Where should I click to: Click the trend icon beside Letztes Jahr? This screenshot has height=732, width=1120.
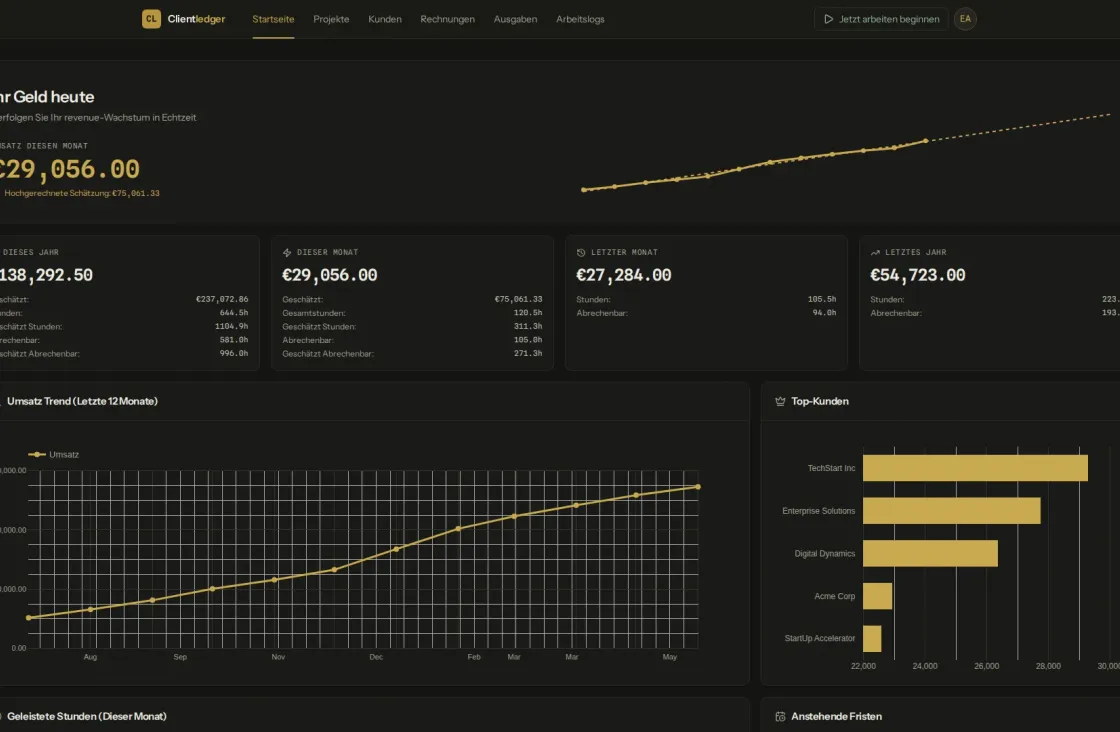click(875, 253)
